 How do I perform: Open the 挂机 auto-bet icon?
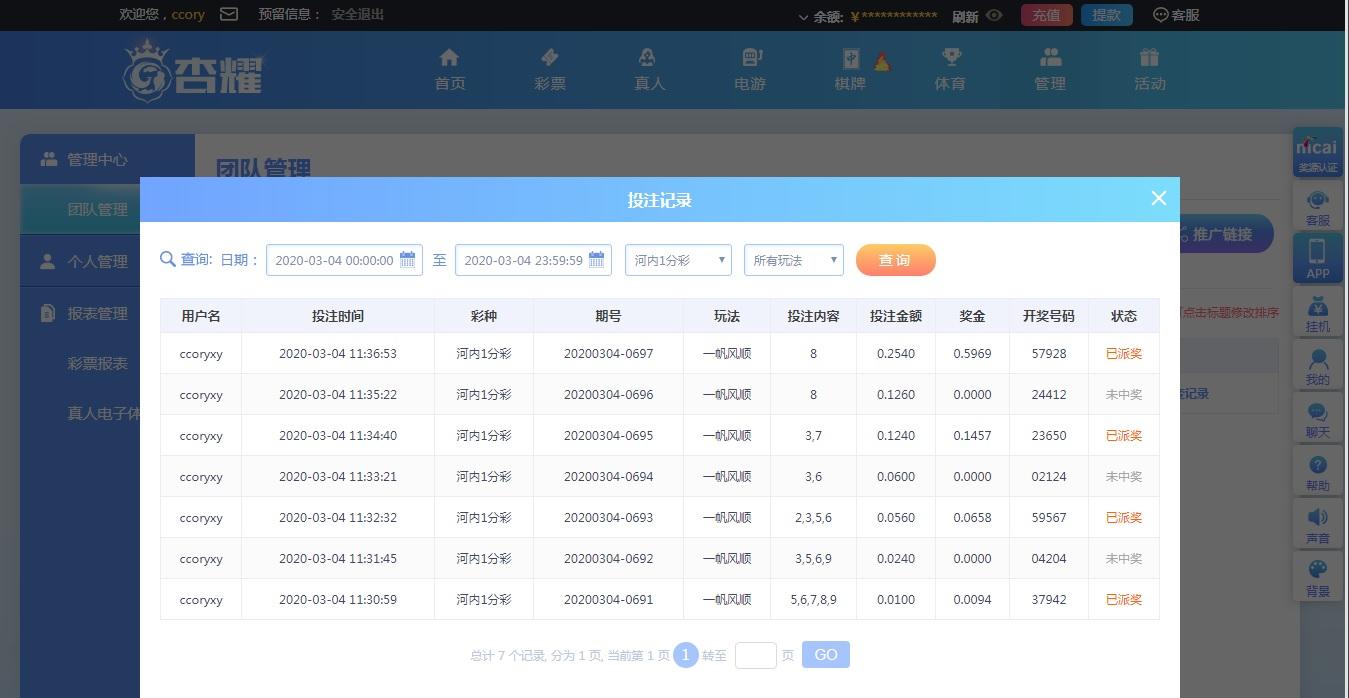point(1318,312)
